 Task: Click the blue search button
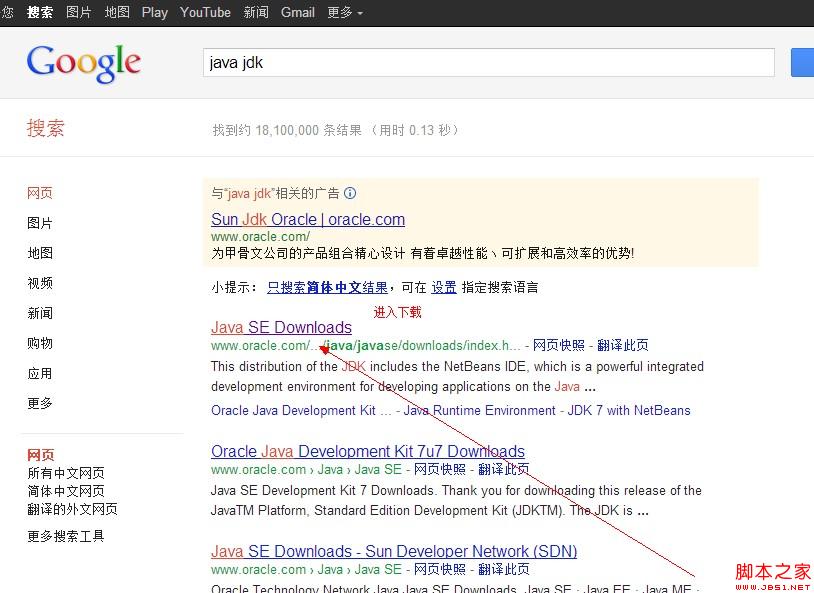(x=802, y=63)
